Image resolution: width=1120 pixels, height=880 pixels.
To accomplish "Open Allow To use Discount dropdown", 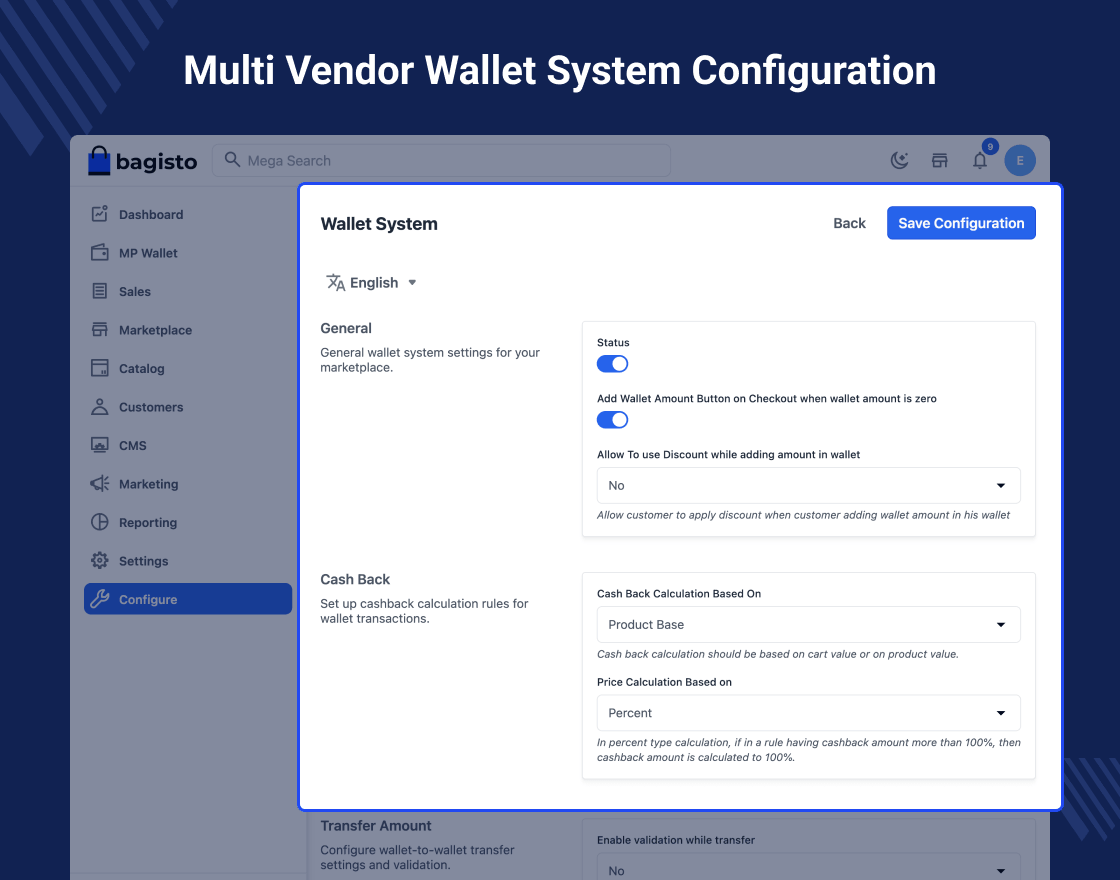I will (x=809, y=486).
